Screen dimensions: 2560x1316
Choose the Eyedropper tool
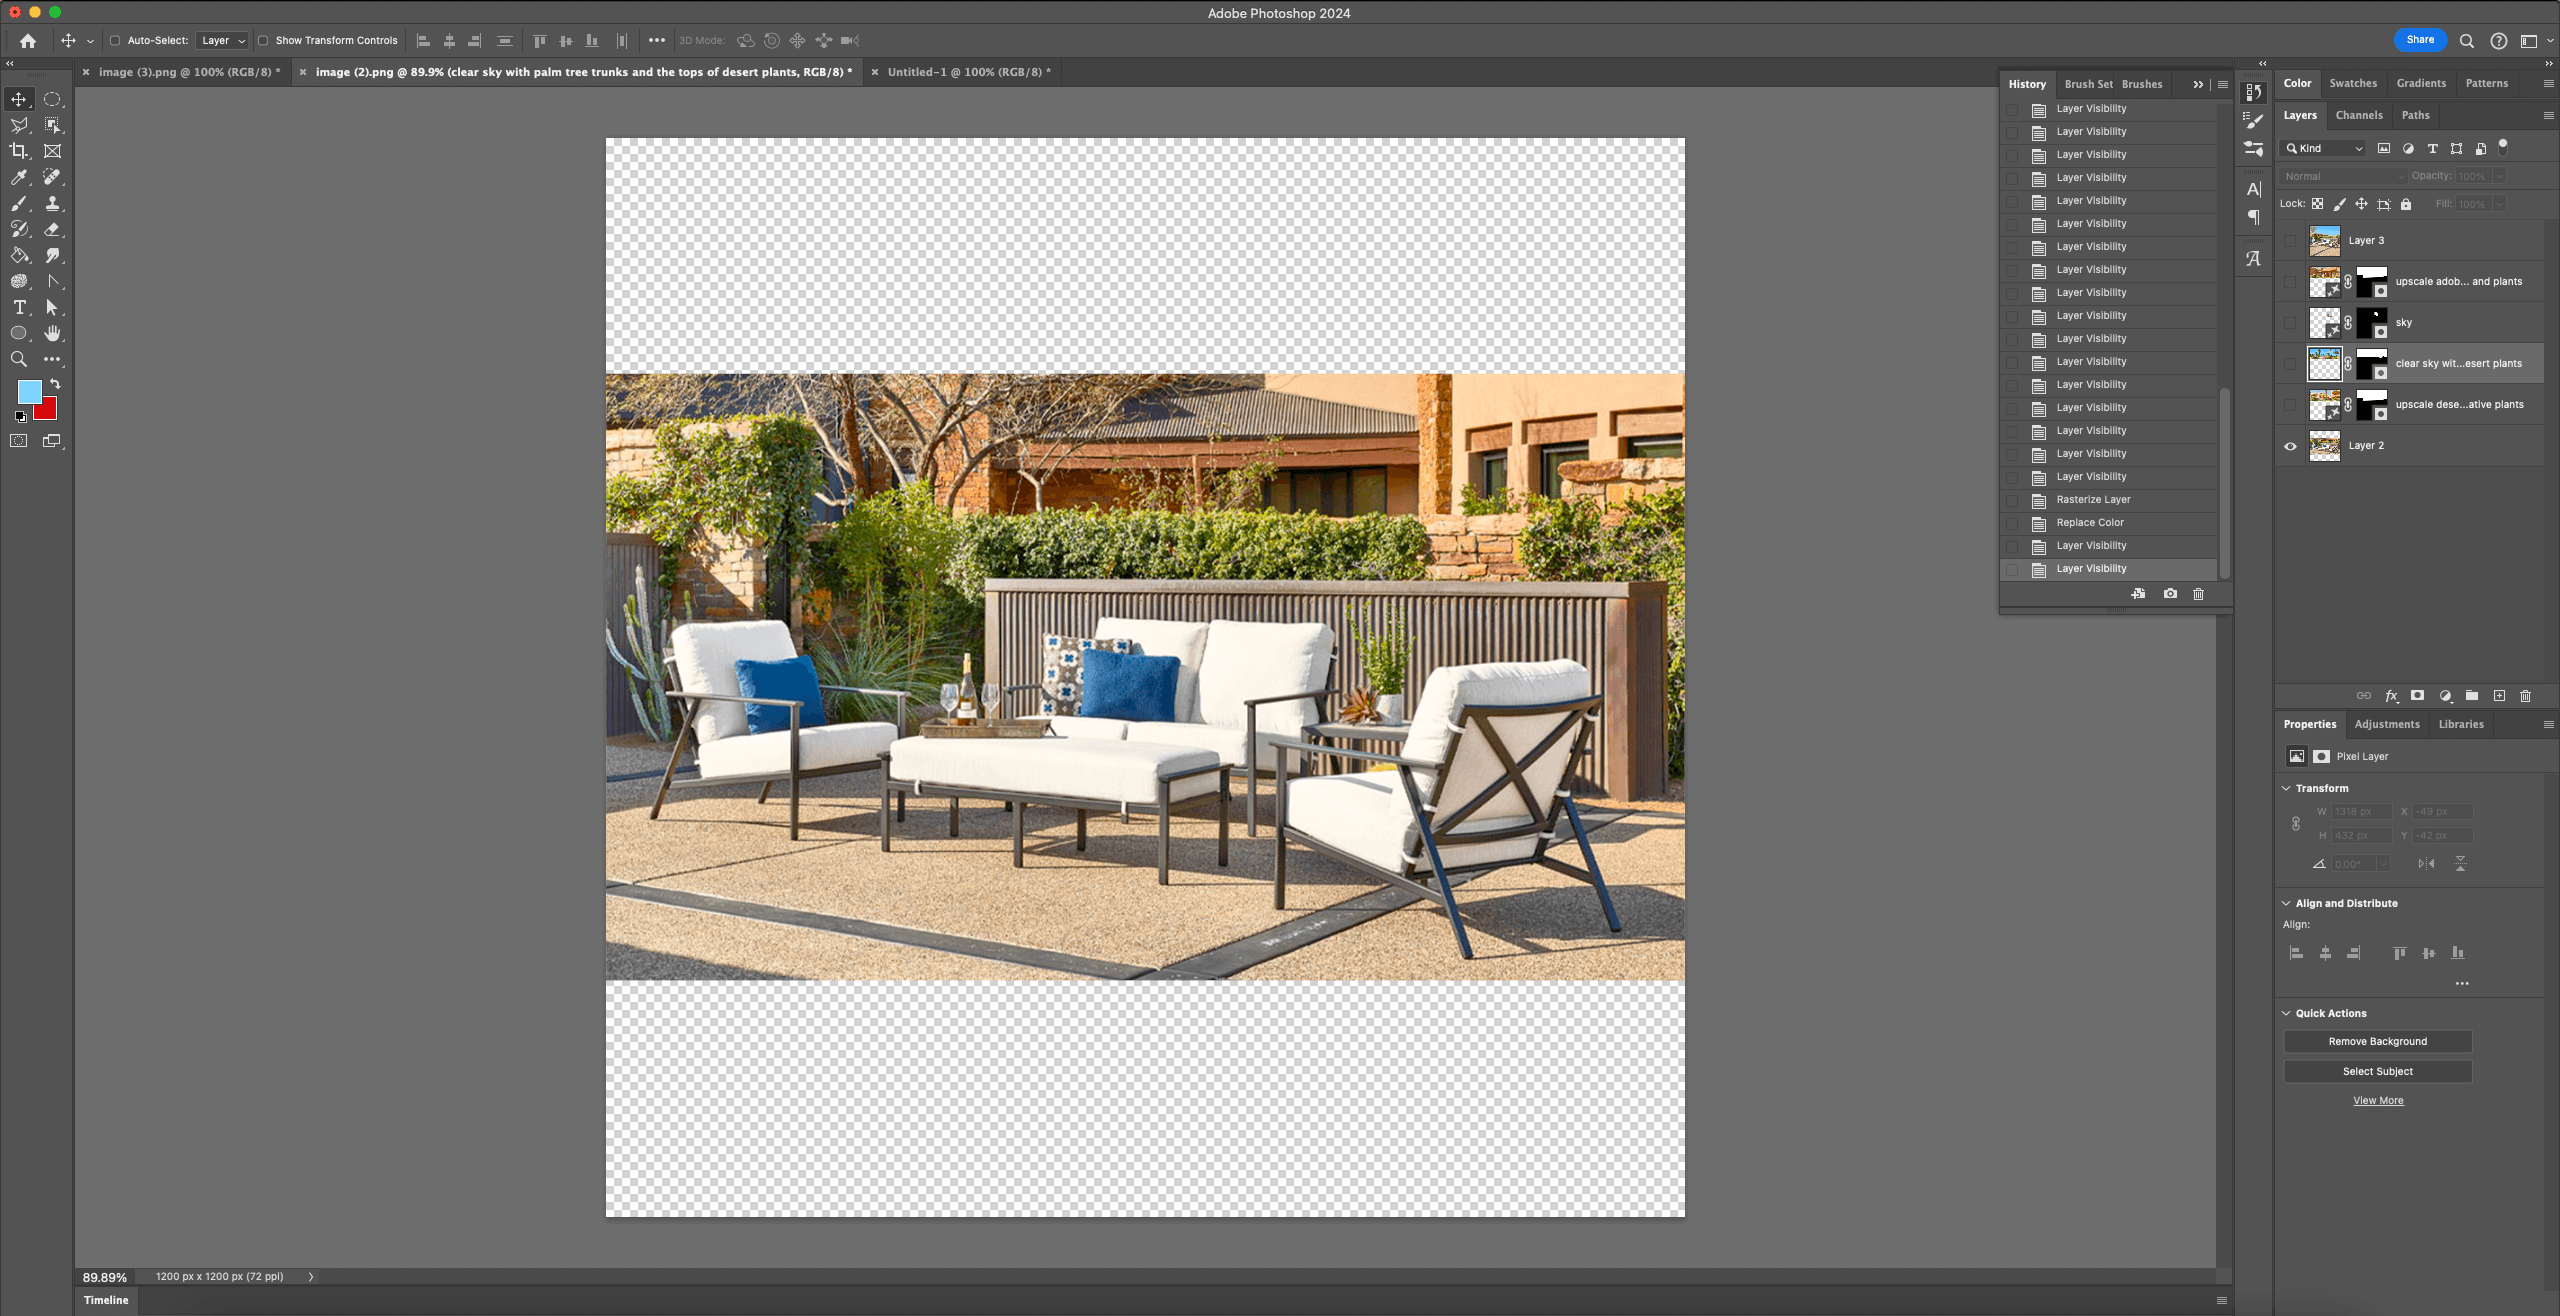point(19,177)
